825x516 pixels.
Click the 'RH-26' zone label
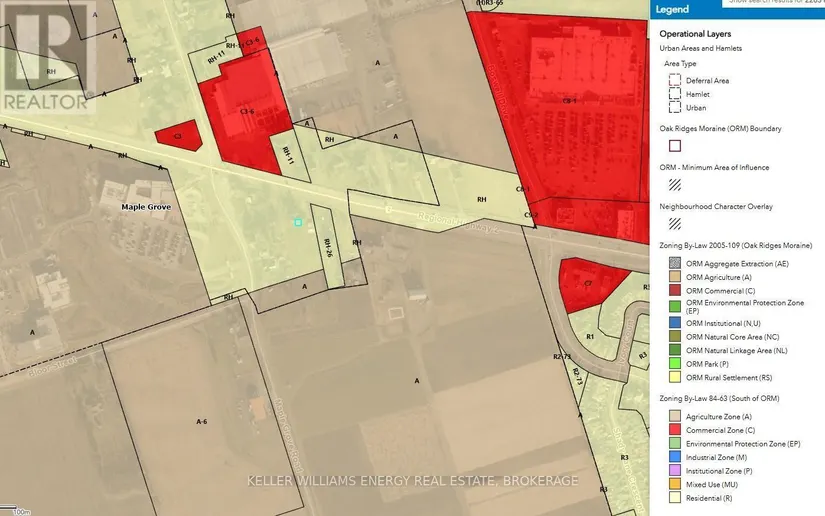[x=328, y=248]
